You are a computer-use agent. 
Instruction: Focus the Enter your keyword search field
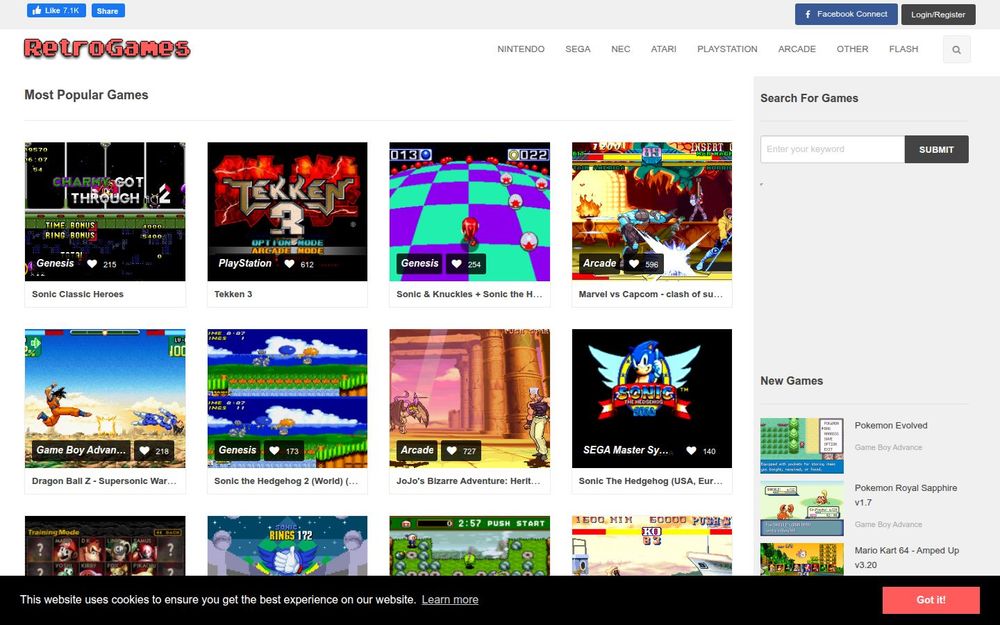point(832,149)
